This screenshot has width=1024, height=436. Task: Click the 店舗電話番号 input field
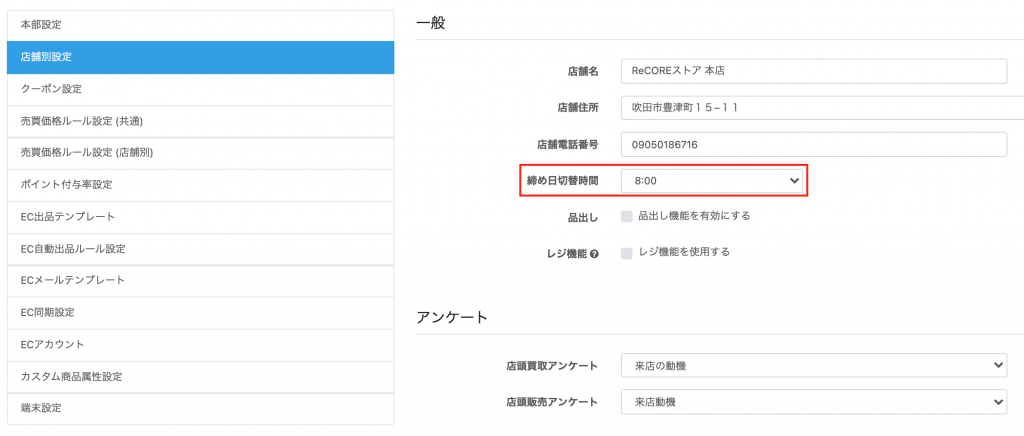point(814,144)
